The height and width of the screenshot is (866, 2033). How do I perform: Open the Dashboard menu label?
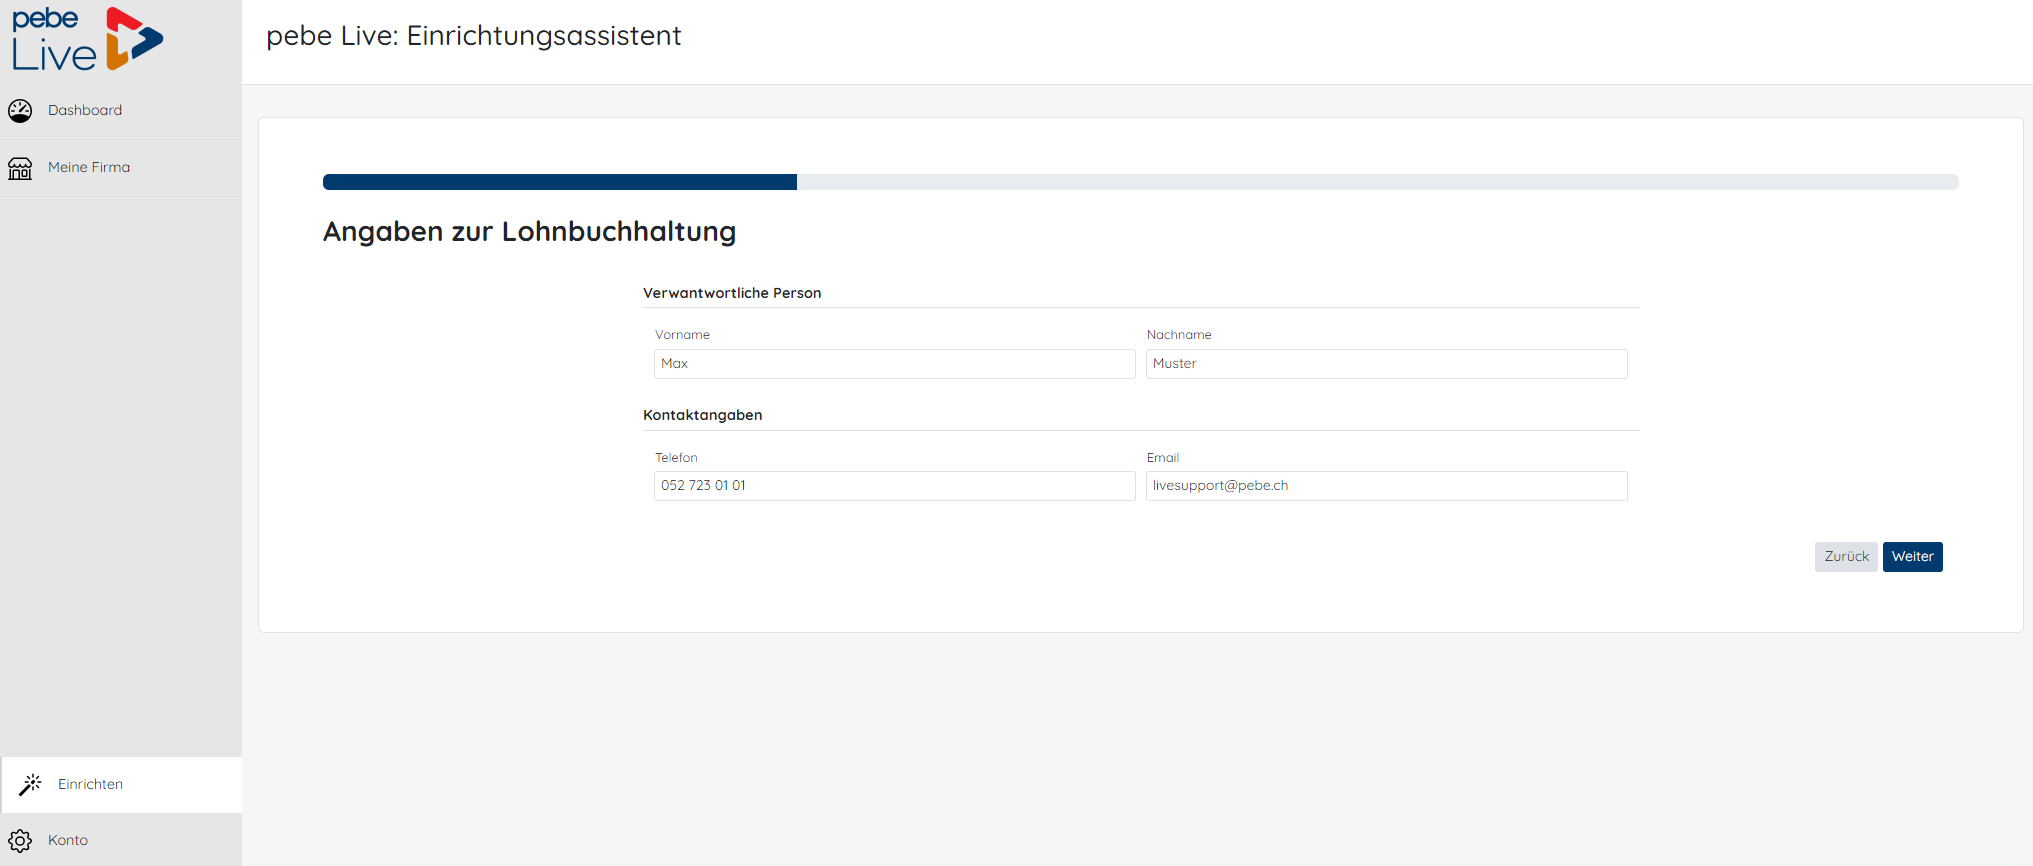[85, 110]
